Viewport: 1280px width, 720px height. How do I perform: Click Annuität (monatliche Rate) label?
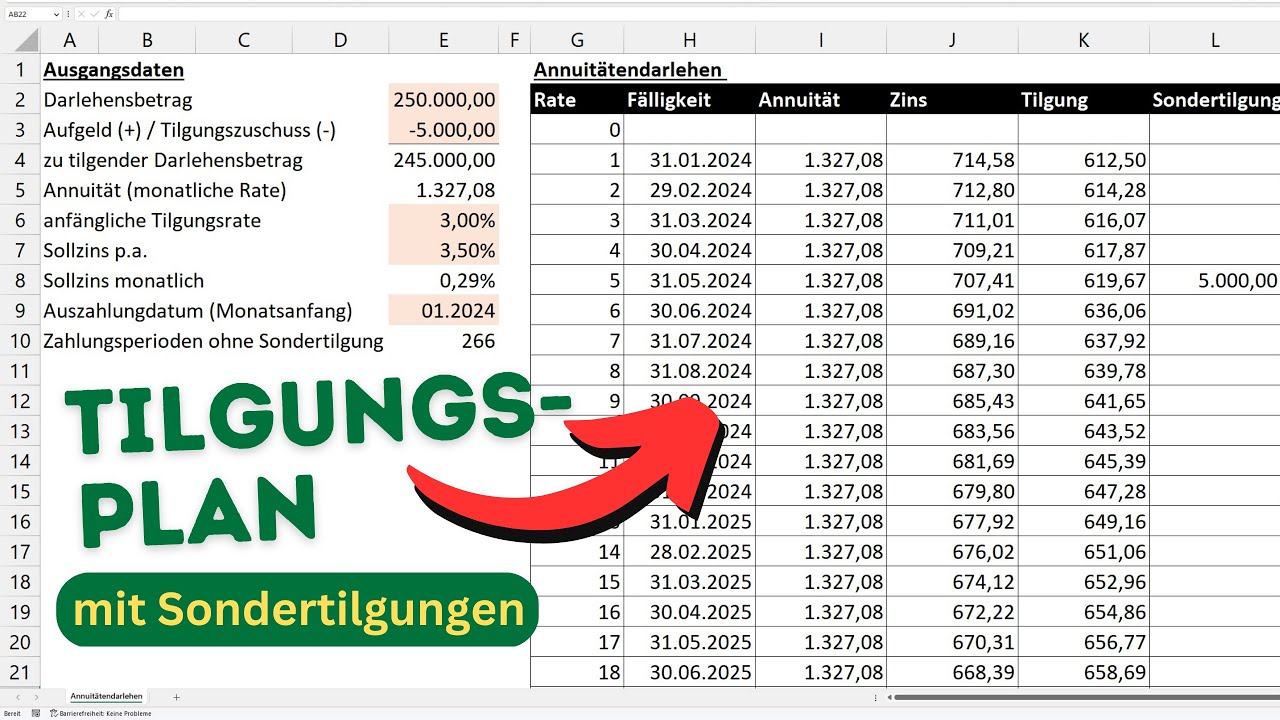click(x=164, y=190)
